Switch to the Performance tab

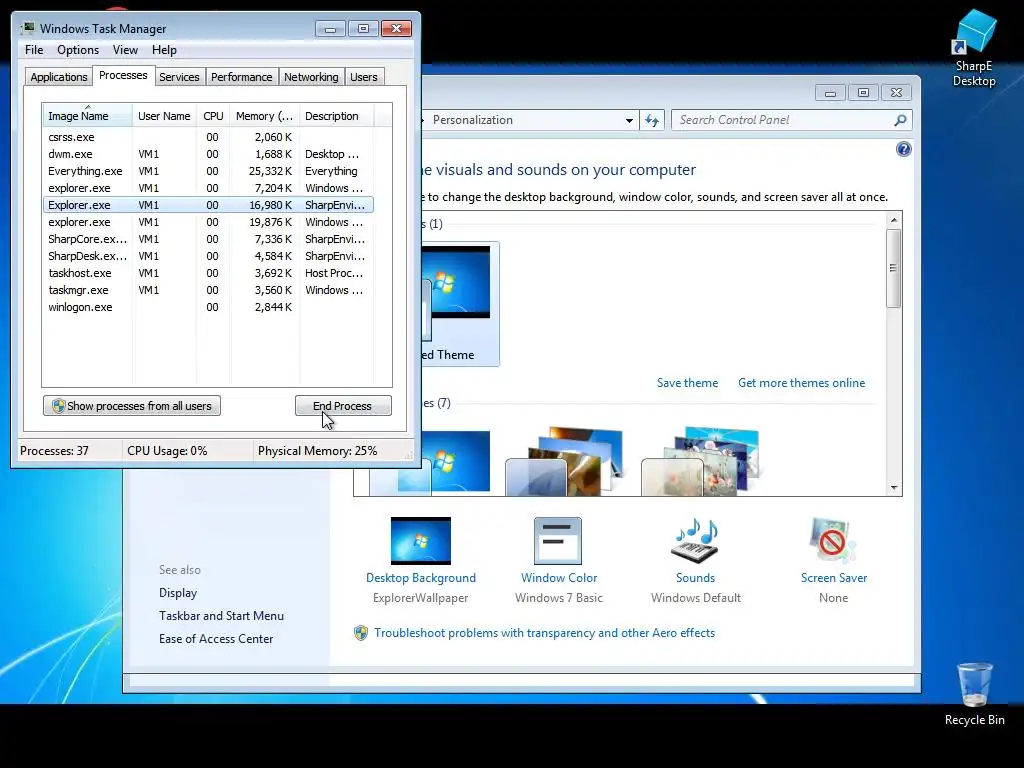click(242, 77)
